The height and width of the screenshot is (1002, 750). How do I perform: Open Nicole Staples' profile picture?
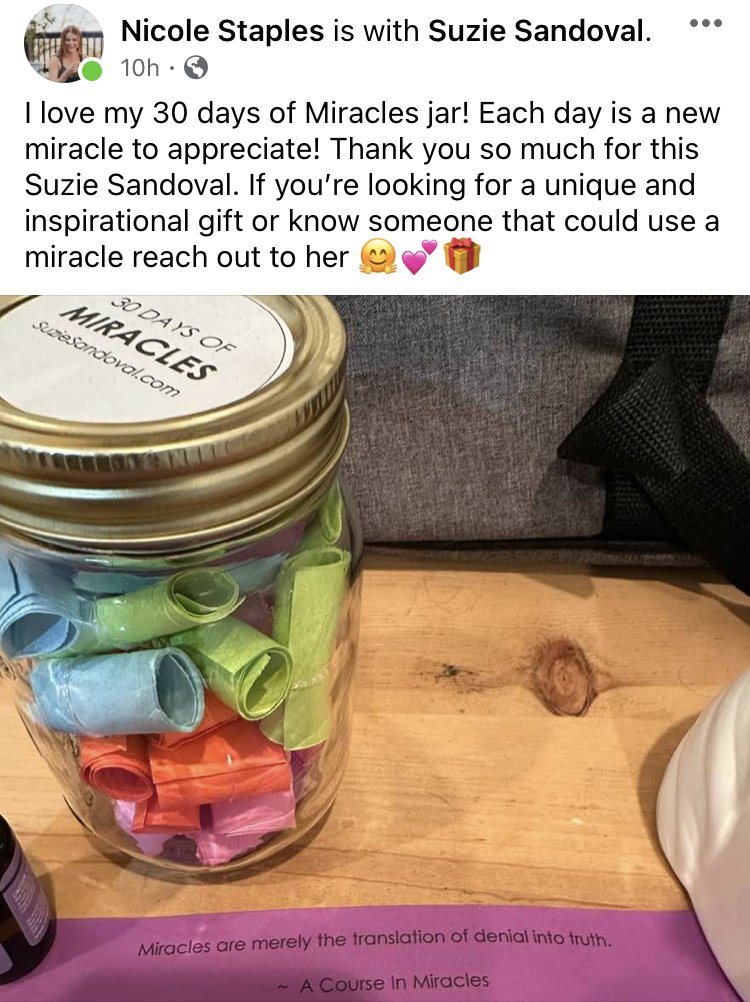(63, 44)
